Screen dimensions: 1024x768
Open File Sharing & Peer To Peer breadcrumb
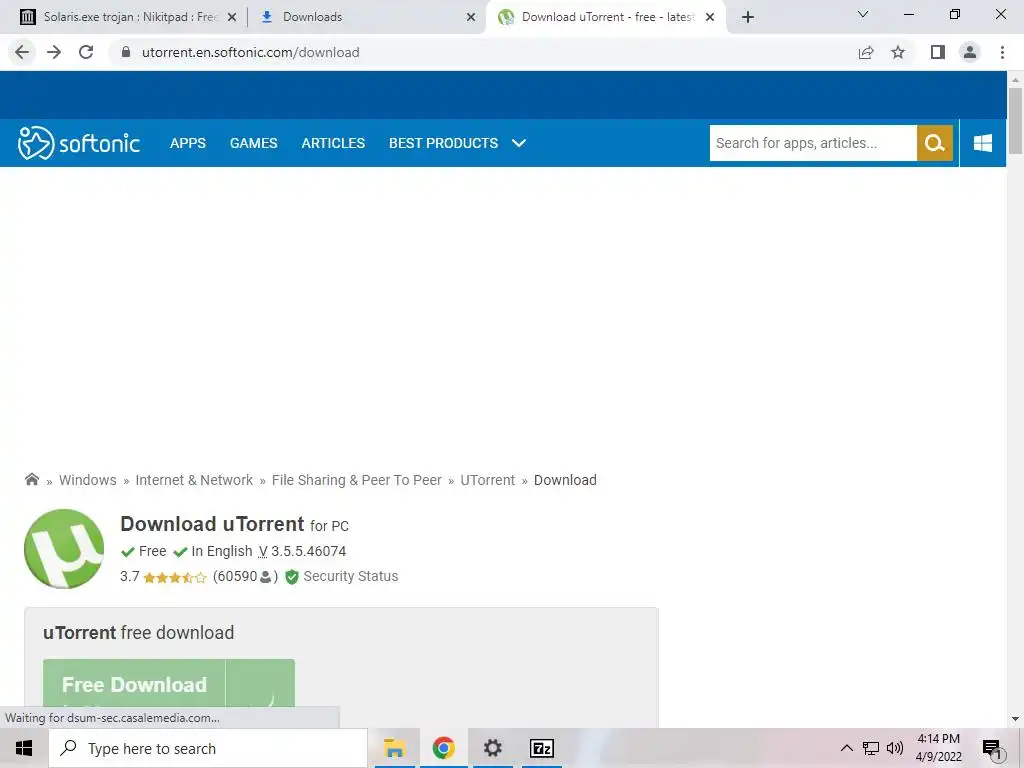click(x=357, y=480)
